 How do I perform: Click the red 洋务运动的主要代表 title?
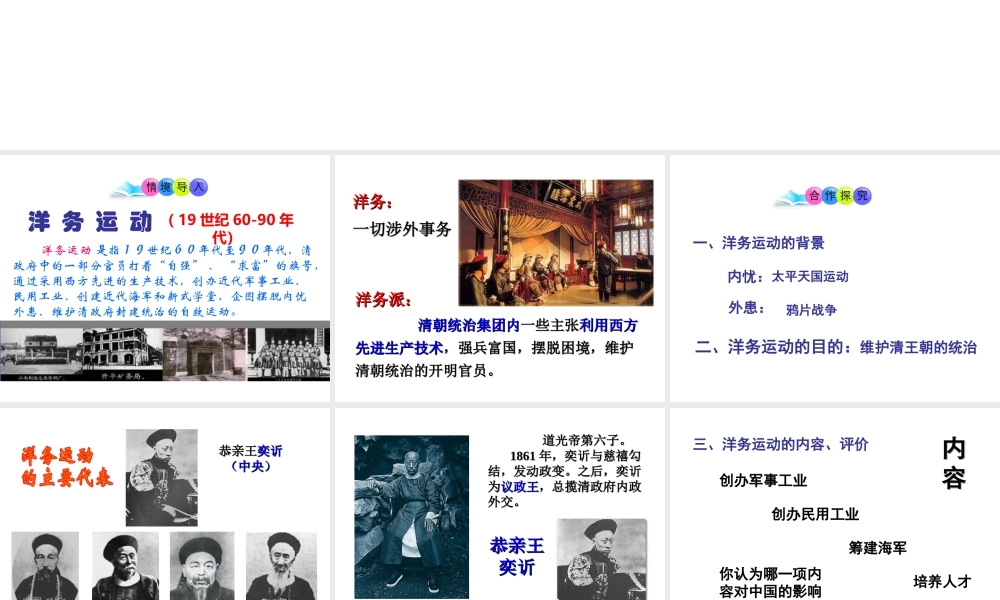(67, 466)
